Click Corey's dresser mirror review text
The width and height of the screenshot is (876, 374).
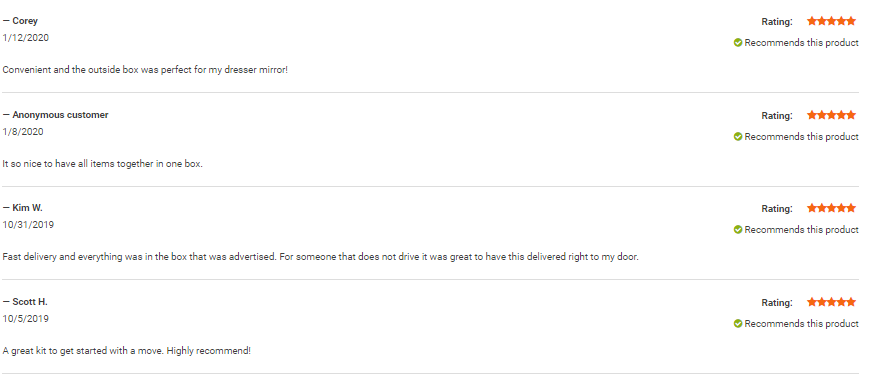(x=145, y=70)
